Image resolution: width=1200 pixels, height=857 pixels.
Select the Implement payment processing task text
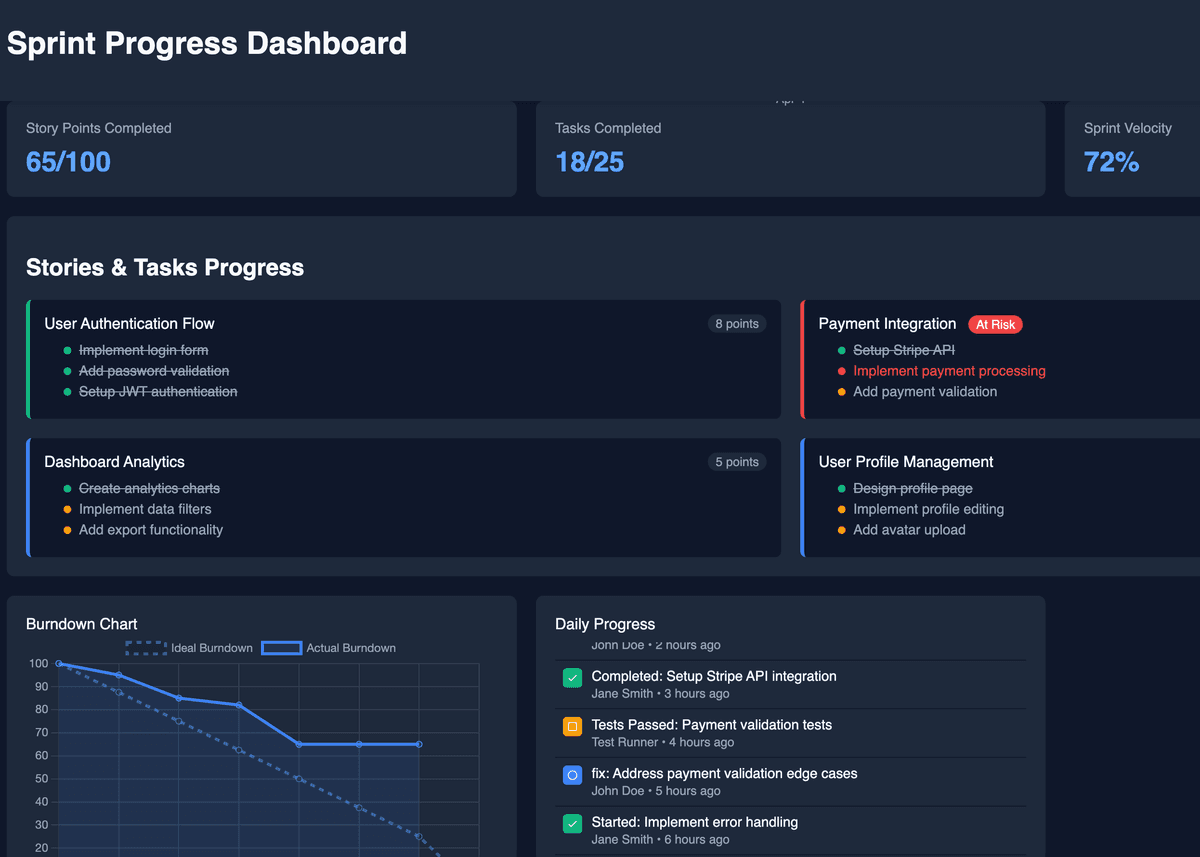950,371
